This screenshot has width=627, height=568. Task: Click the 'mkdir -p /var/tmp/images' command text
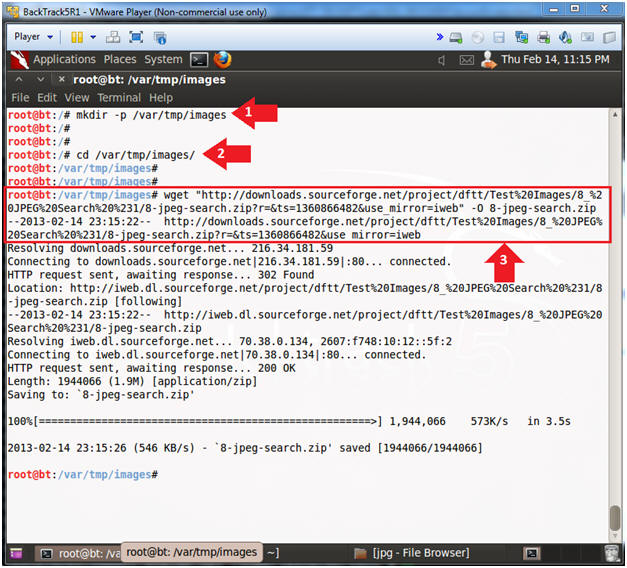coord(151,115)
